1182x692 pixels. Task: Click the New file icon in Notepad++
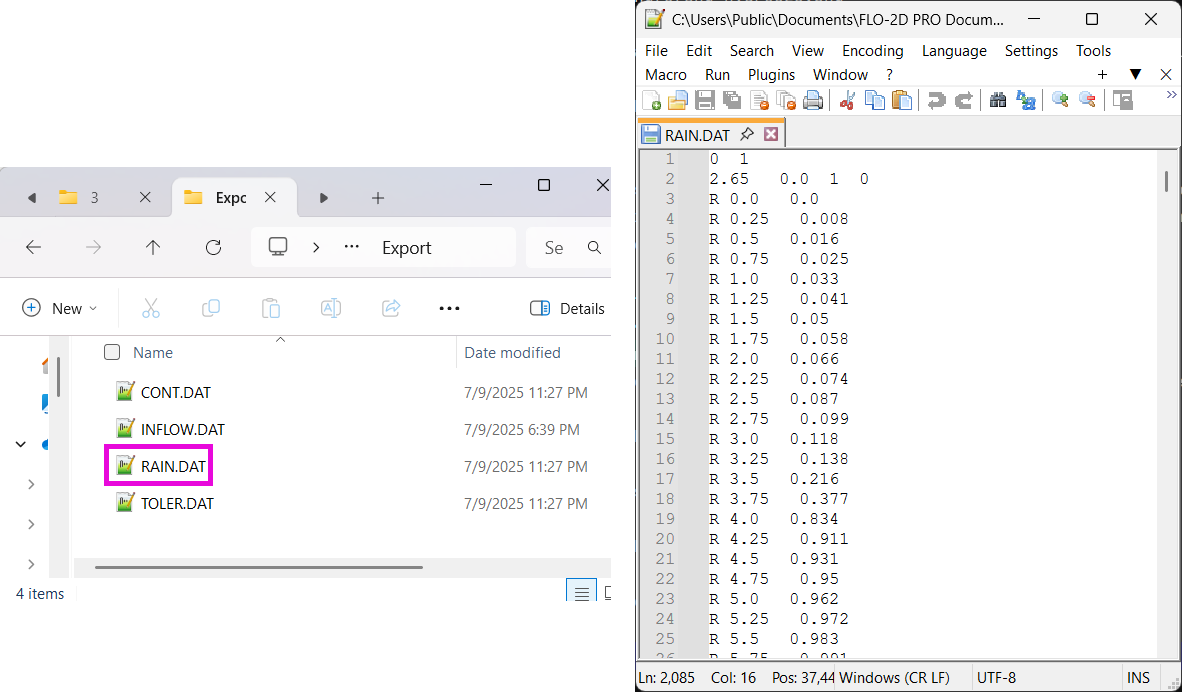pos(652,100)
